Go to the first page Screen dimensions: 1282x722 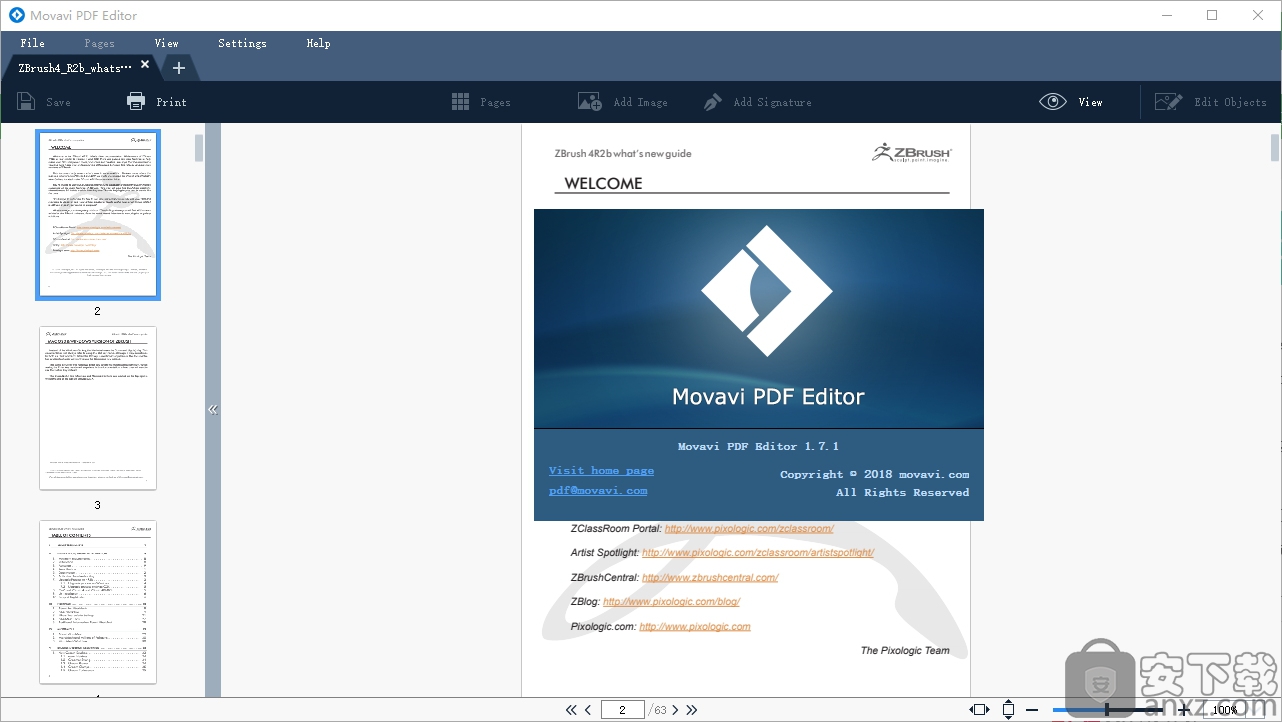[571, 710]
